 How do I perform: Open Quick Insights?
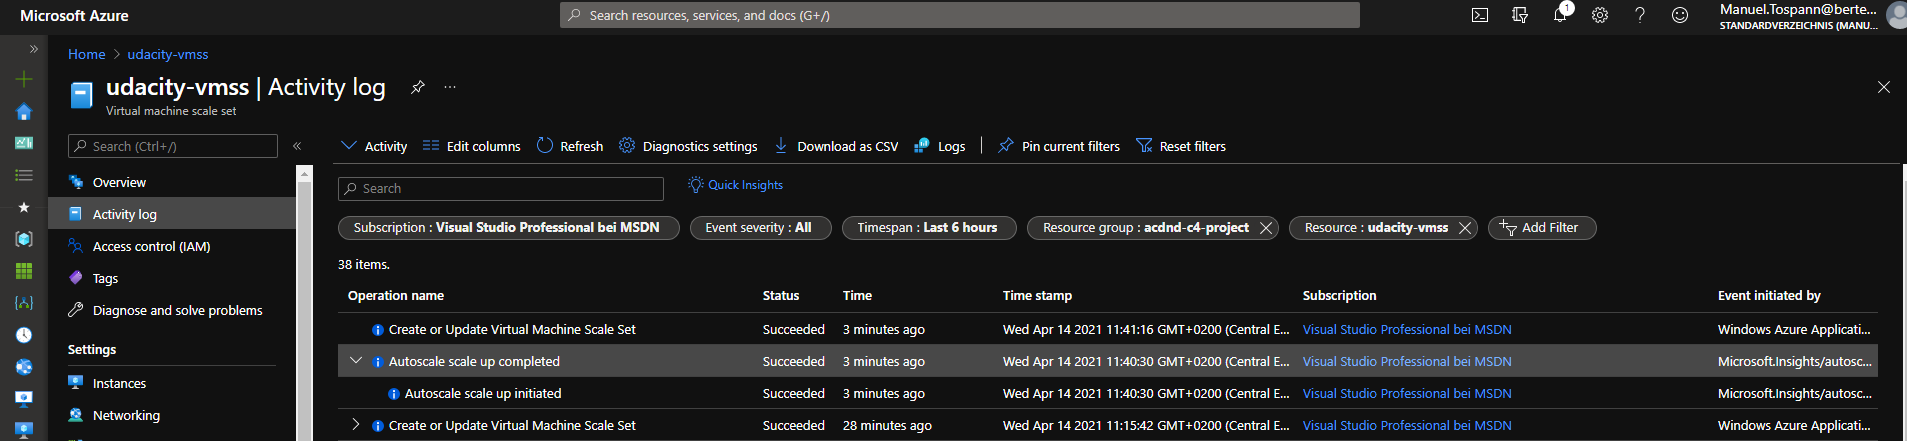point(735,185)
